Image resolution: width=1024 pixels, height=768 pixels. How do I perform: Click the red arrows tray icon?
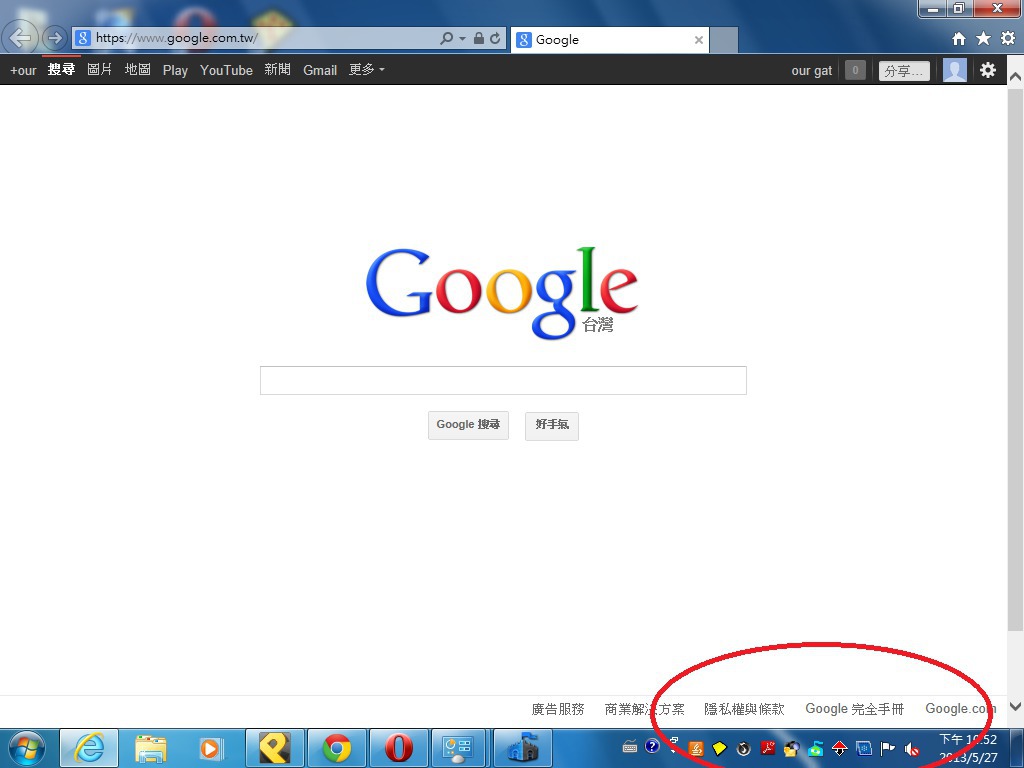[x=840, y=748]
